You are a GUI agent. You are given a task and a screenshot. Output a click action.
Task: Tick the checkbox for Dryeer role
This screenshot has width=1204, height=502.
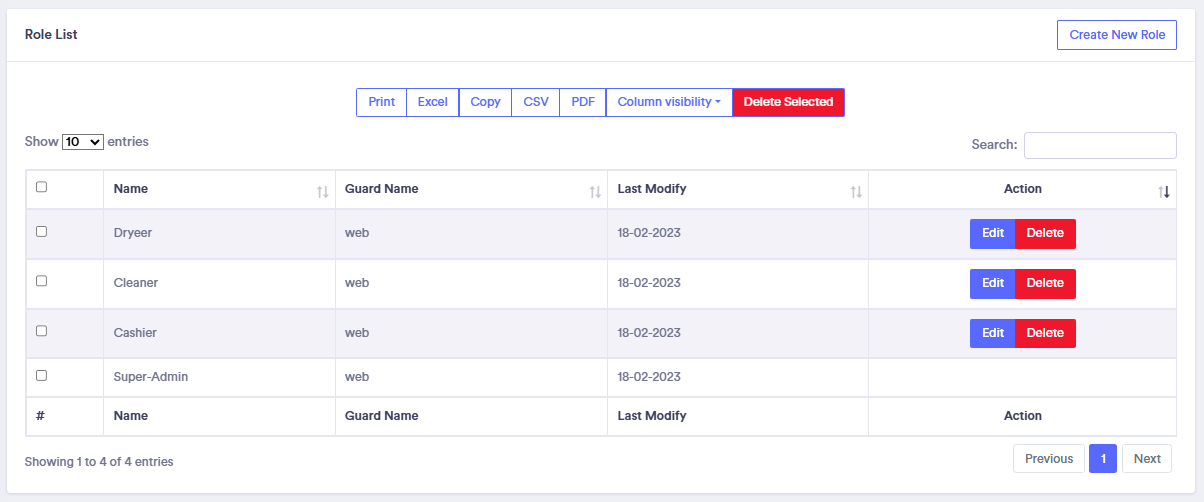tap(41, 231)
